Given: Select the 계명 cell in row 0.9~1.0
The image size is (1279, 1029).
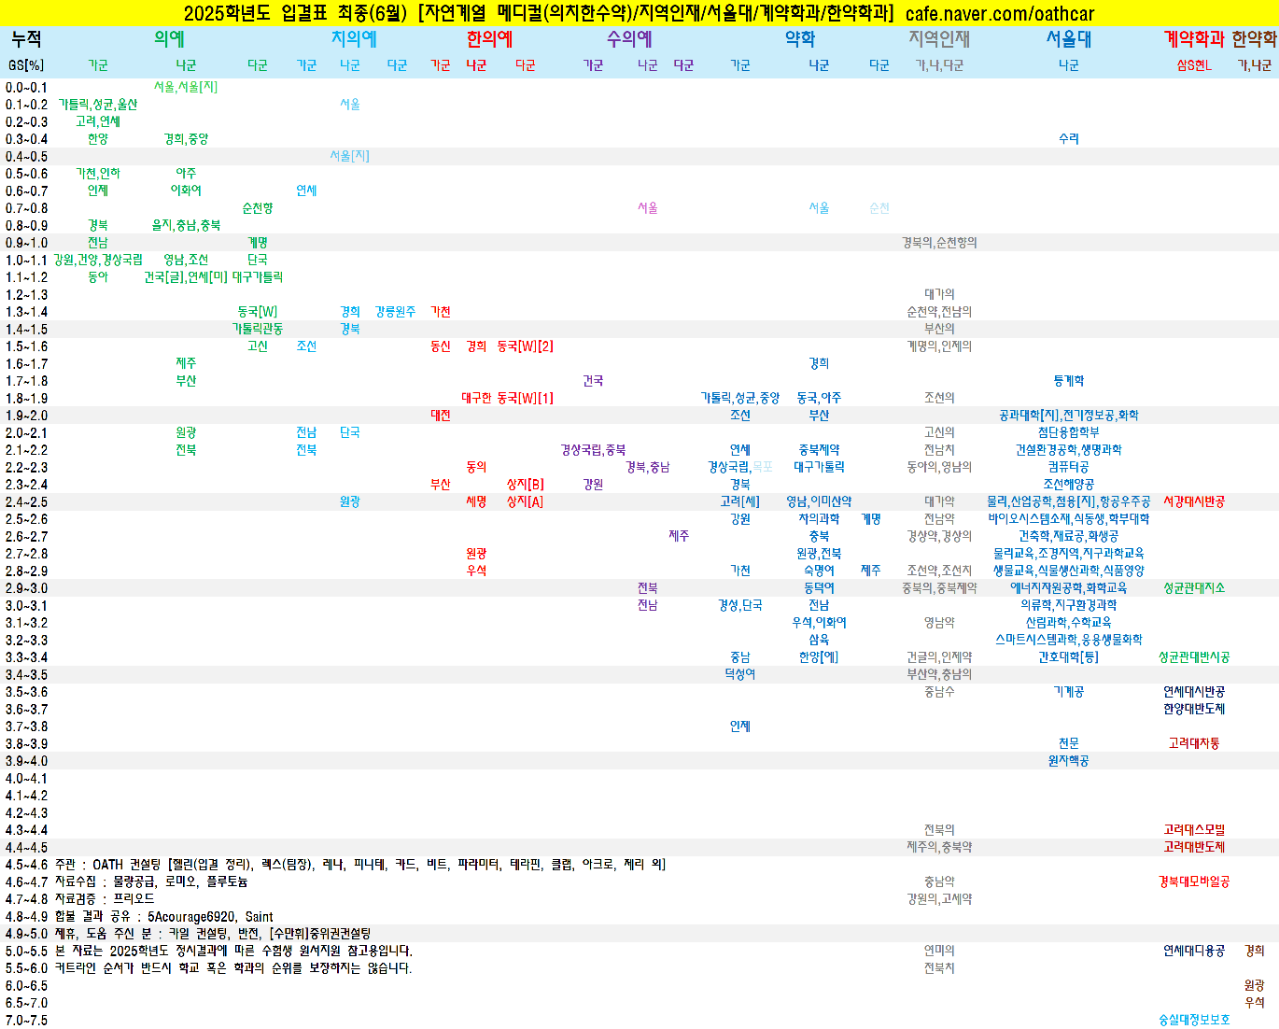Looking at the screenshot, I should point(258,242).
